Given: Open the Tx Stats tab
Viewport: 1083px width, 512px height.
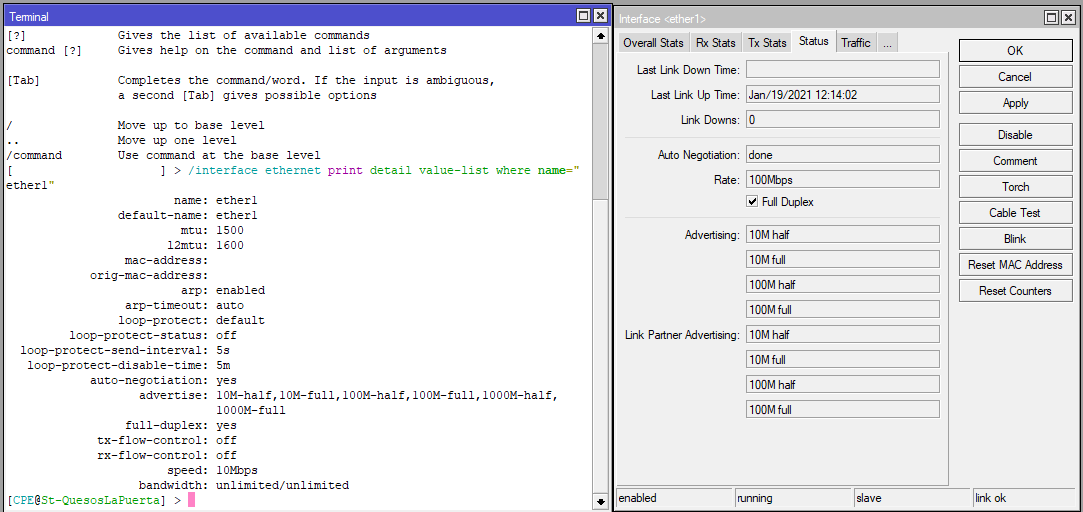Looking at the screenshot, I should click(767, 43).
